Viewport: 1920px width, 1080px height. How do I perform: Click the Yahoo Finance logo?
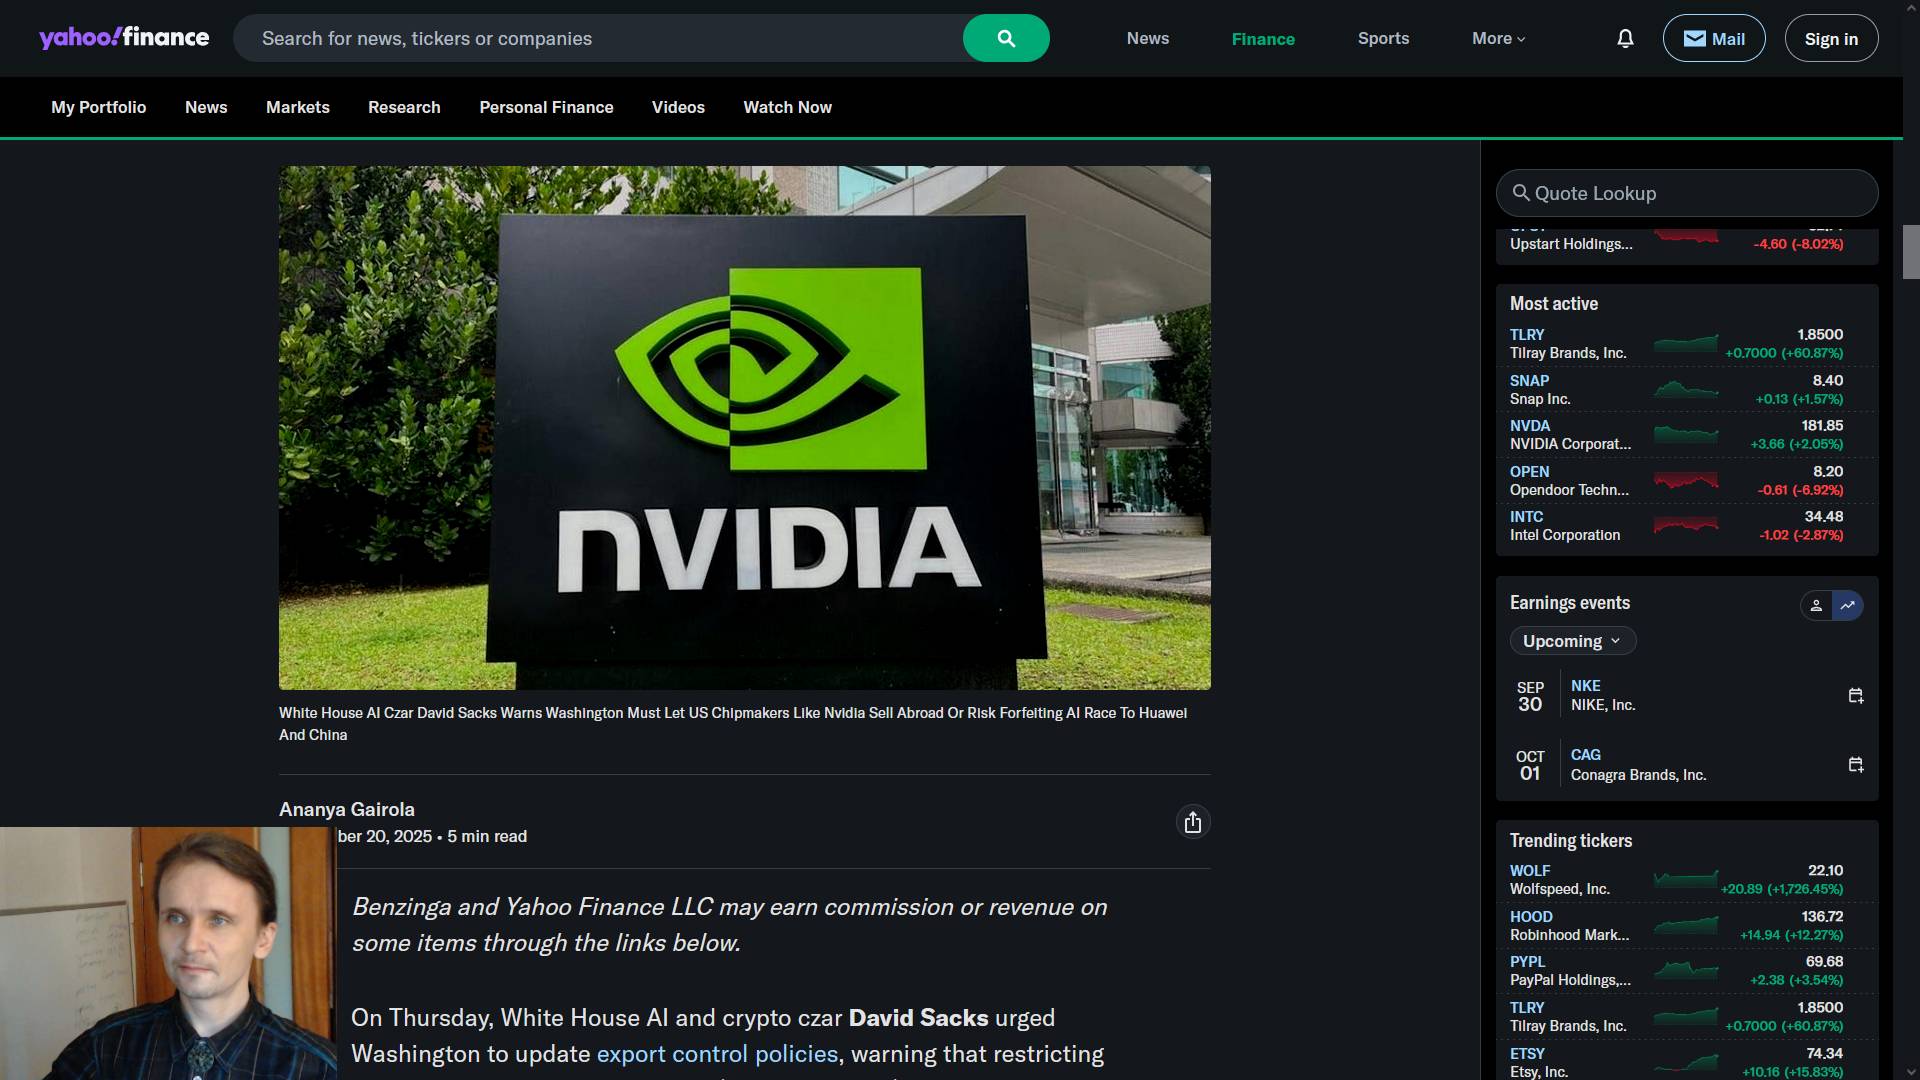pyautogui.click(x=124, y=38)
